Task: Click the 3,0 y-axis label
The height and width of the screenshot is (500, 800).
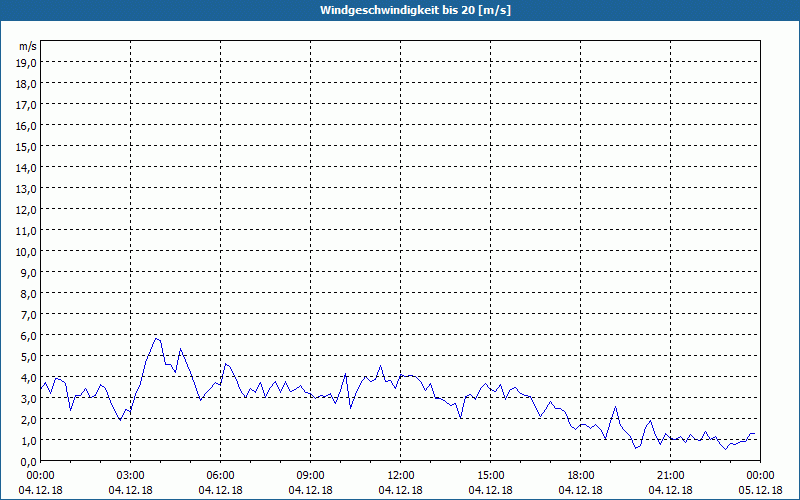Action: [x=29, y=399]
